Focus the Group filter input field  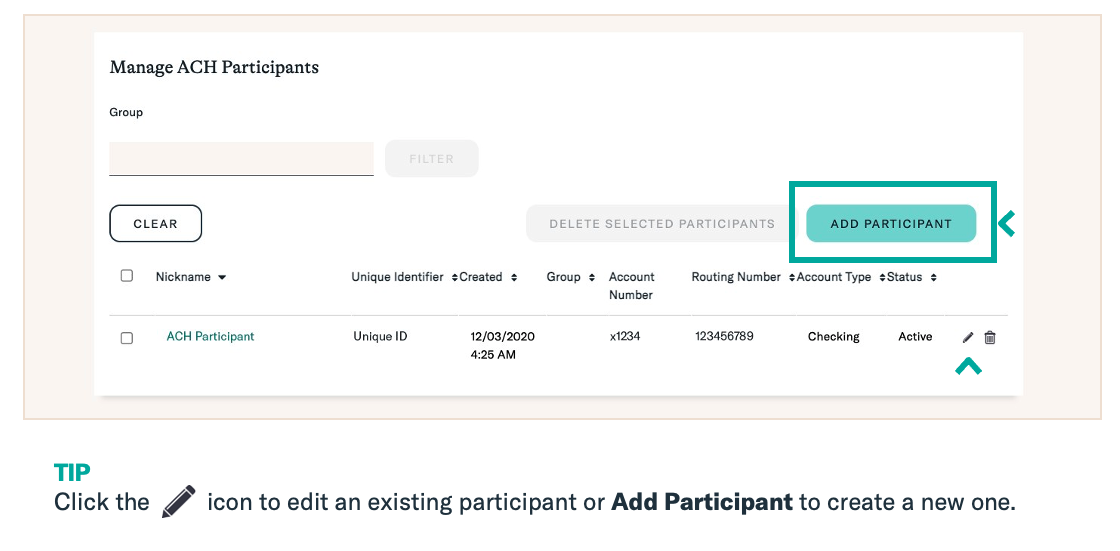(241, 159)
